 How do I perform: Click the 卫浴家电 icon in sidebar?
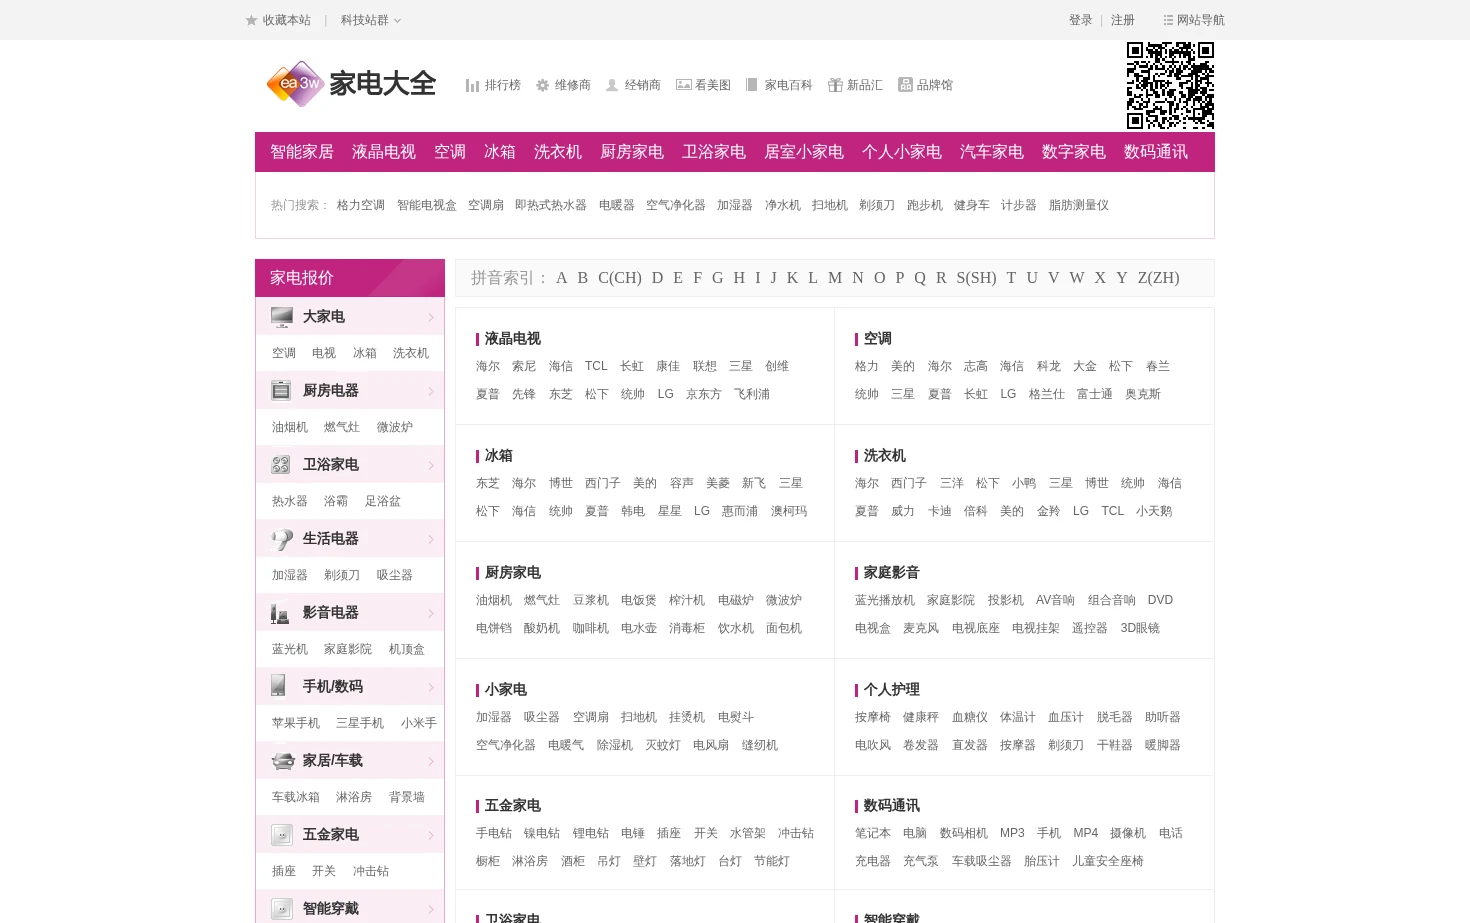pos(281,465)
